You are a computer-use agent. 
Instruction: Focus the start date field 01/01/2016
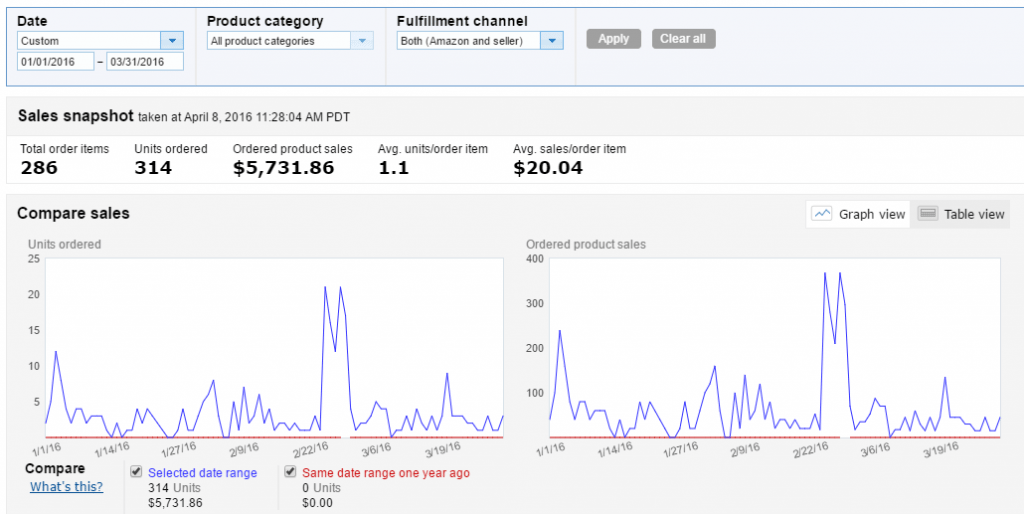point(55,62)
